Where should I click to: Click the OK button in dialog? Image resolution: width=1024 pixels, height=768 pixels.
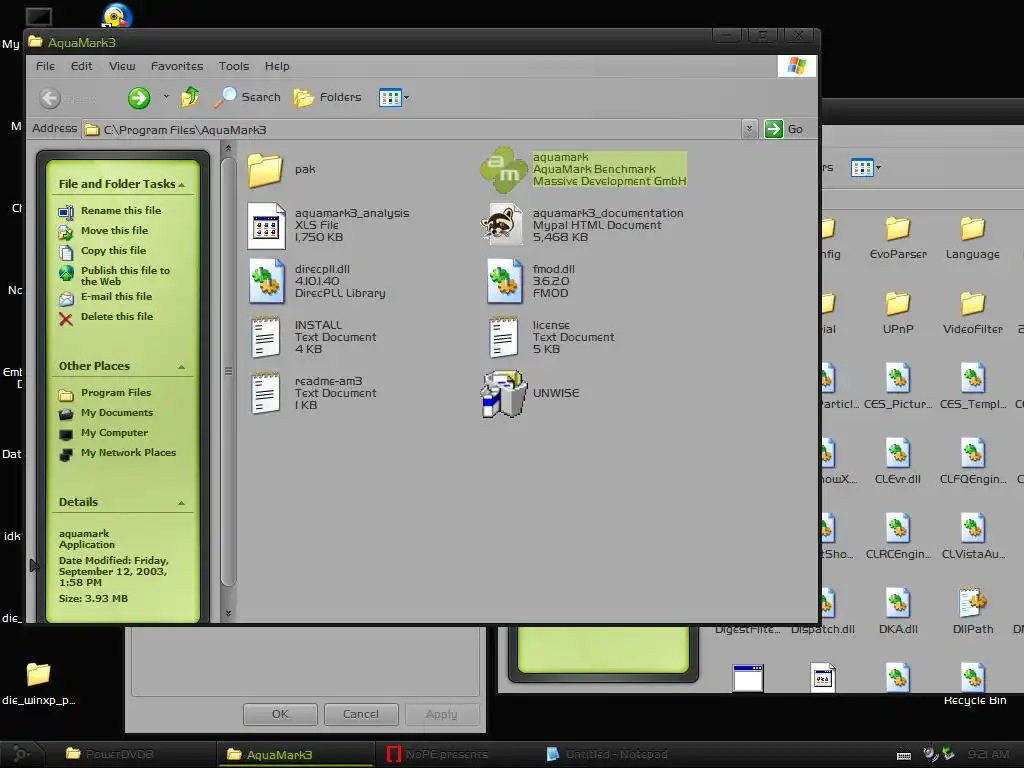tap(280, 714)
